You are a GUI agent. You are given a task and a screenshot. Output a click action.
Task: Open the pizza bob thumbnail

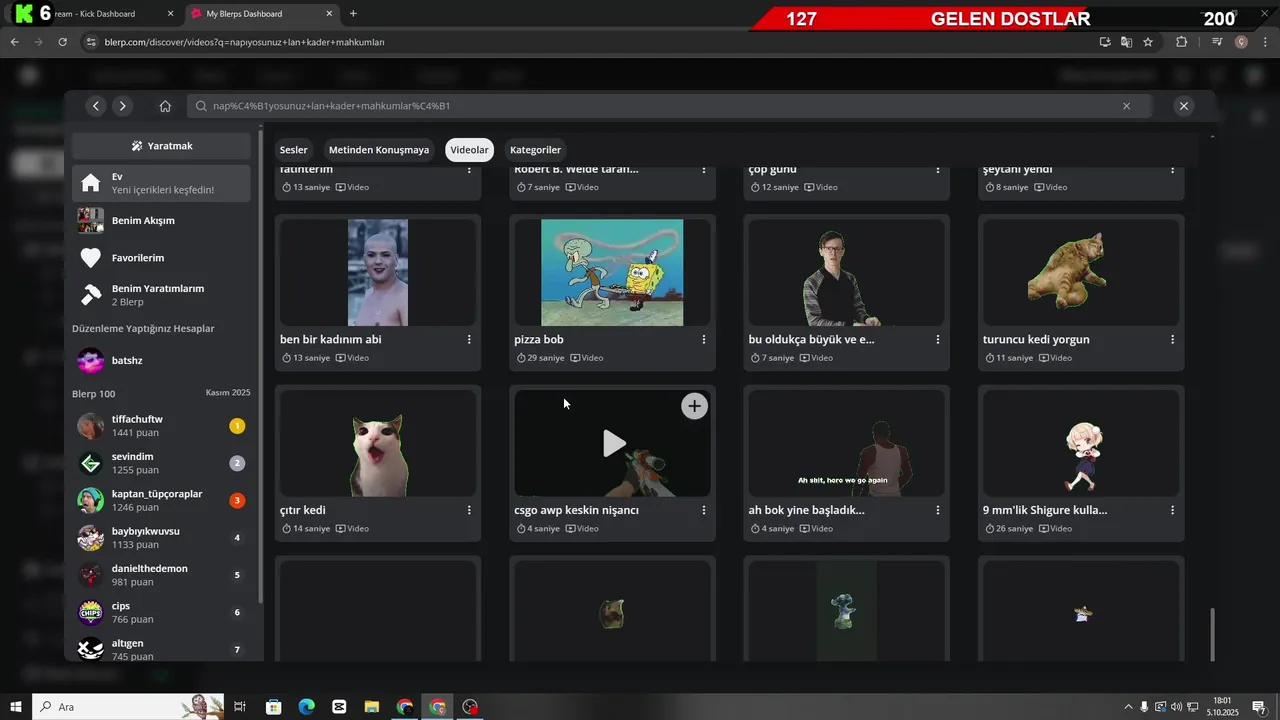click(x=612, y=273)
